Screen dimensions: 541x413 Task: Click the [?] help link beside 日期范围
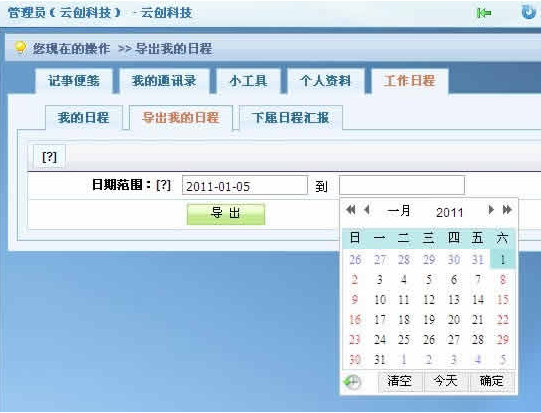click(x=164, y=185)
